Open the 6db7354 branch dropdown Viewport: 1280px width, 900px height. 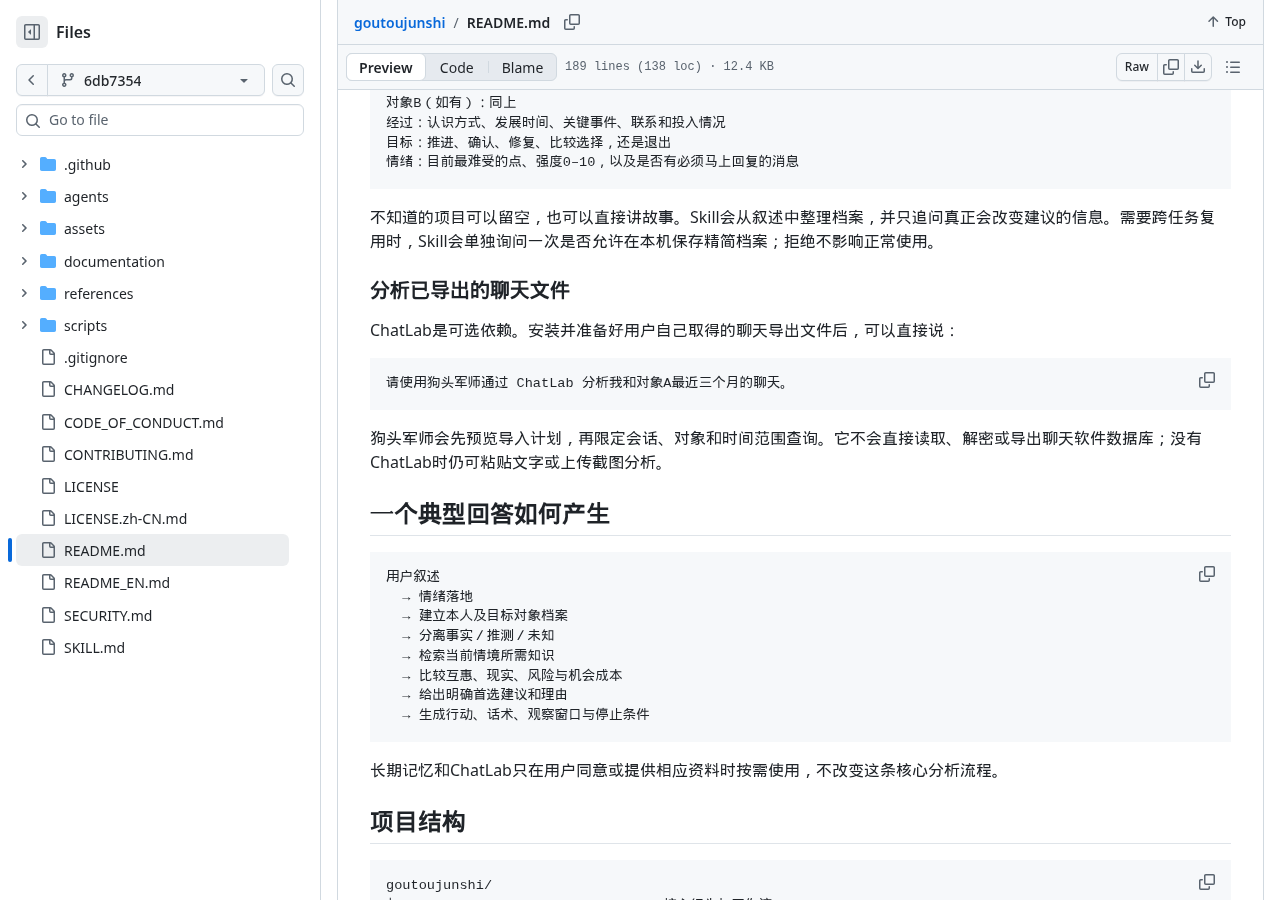click(156, 80)
